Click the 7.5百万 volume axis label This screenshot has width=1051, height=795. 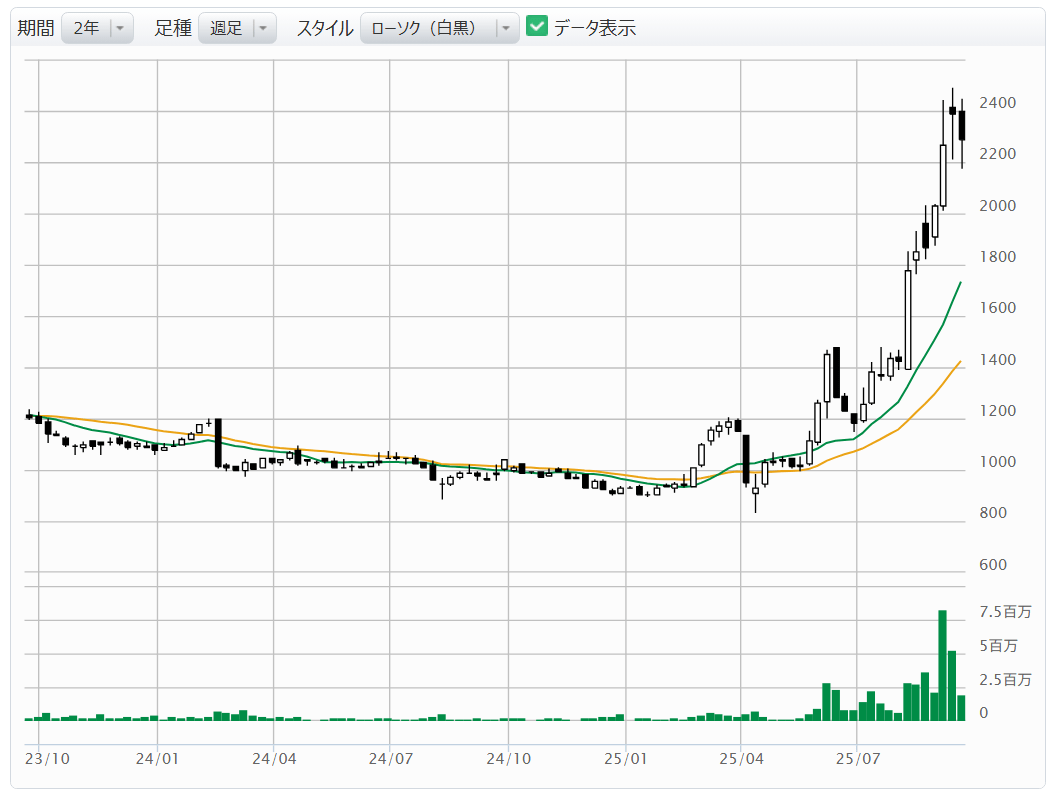pos(1004,612)
